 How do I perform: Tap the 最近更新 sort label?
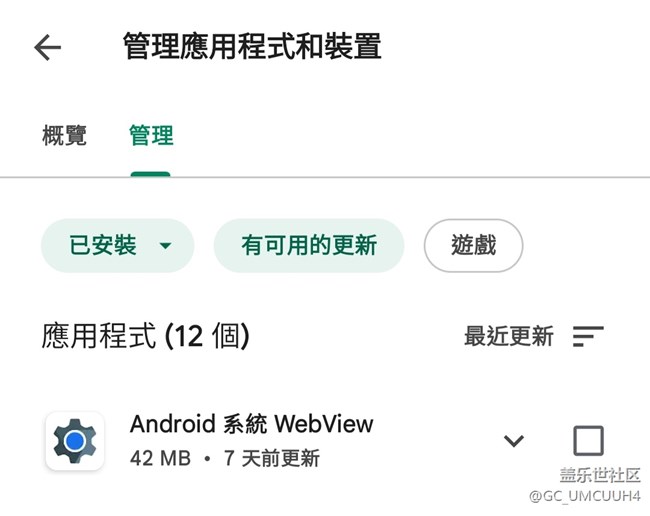[x=509, y=336]
